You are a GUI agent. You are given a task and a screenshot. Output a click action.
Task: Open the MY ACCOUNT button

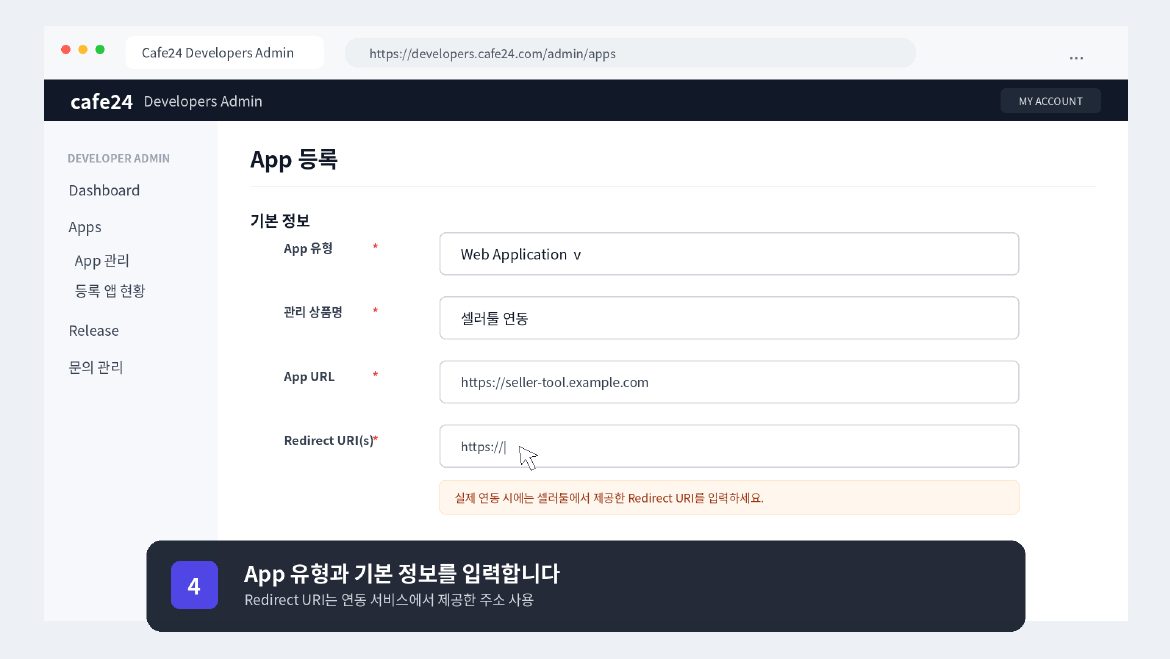(1050, 101)
